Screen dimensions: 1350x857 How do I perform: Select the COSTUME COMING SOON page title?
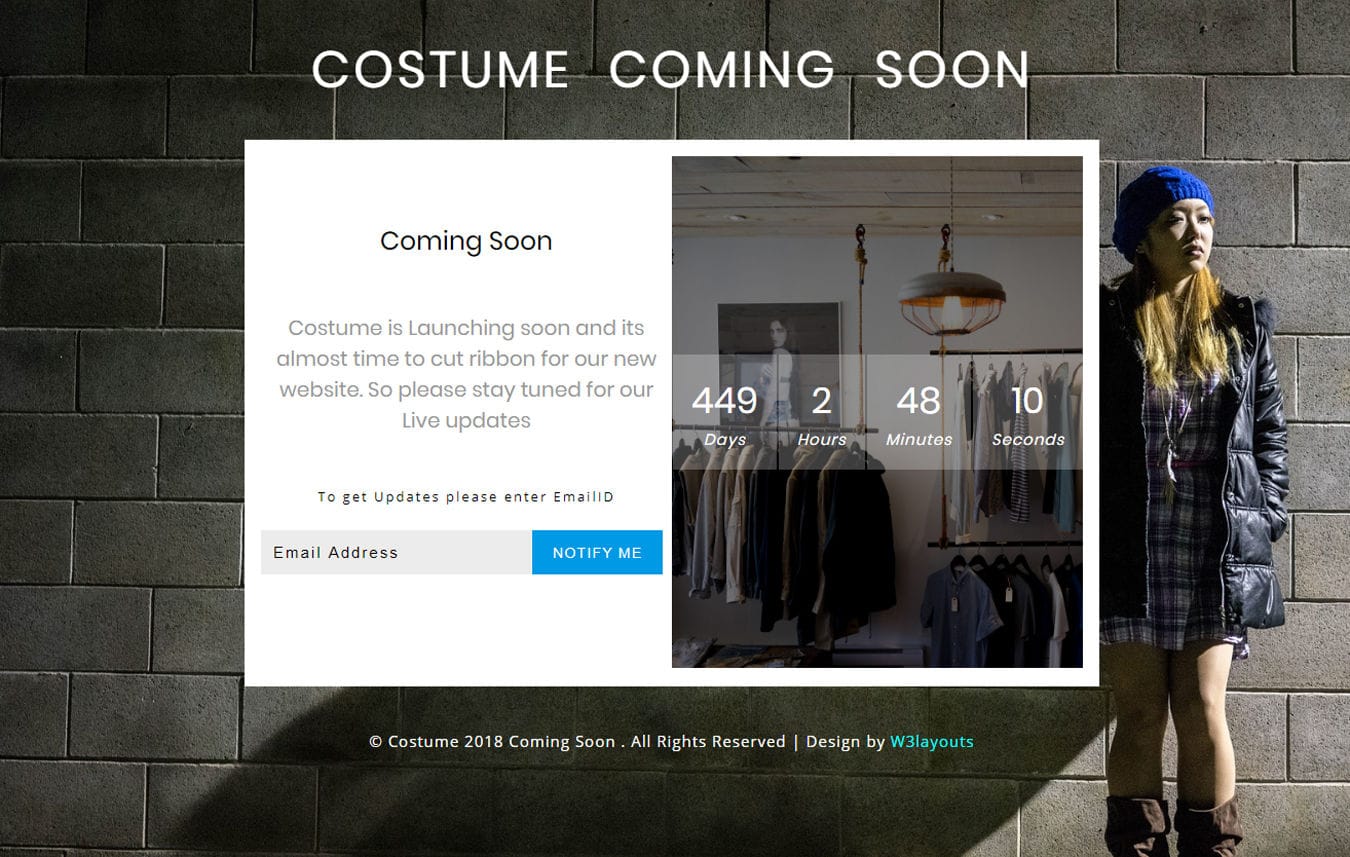[670, 69]
